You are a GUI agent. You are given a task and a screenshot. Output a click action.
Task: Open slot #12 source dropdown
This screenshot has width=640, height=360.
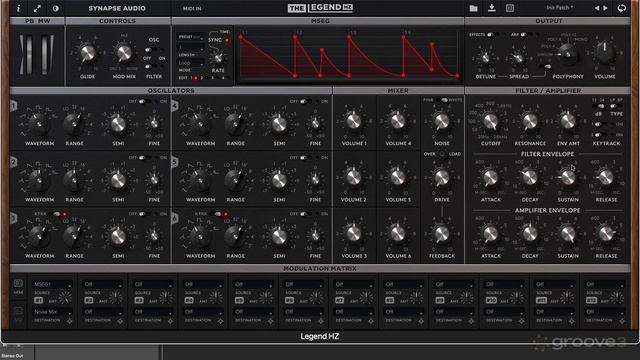pyautogui.click(x=605, y=284)
